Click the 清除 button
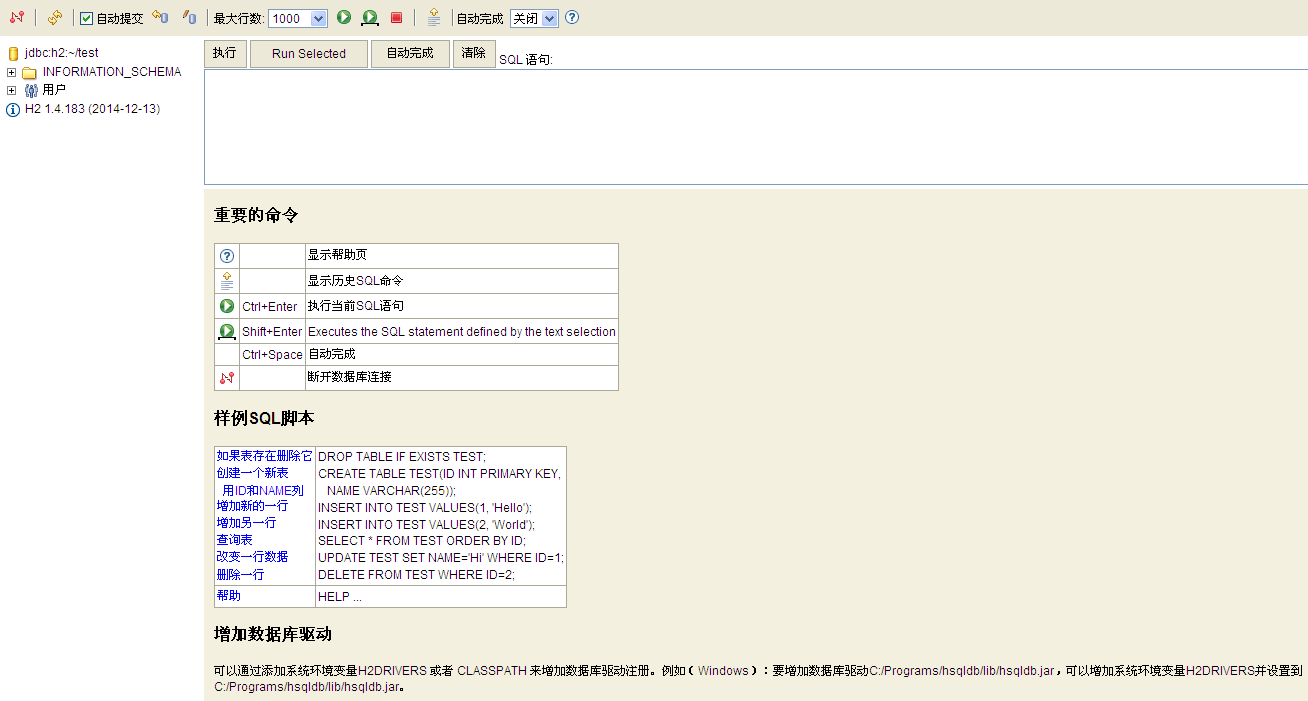 point(474,54)
